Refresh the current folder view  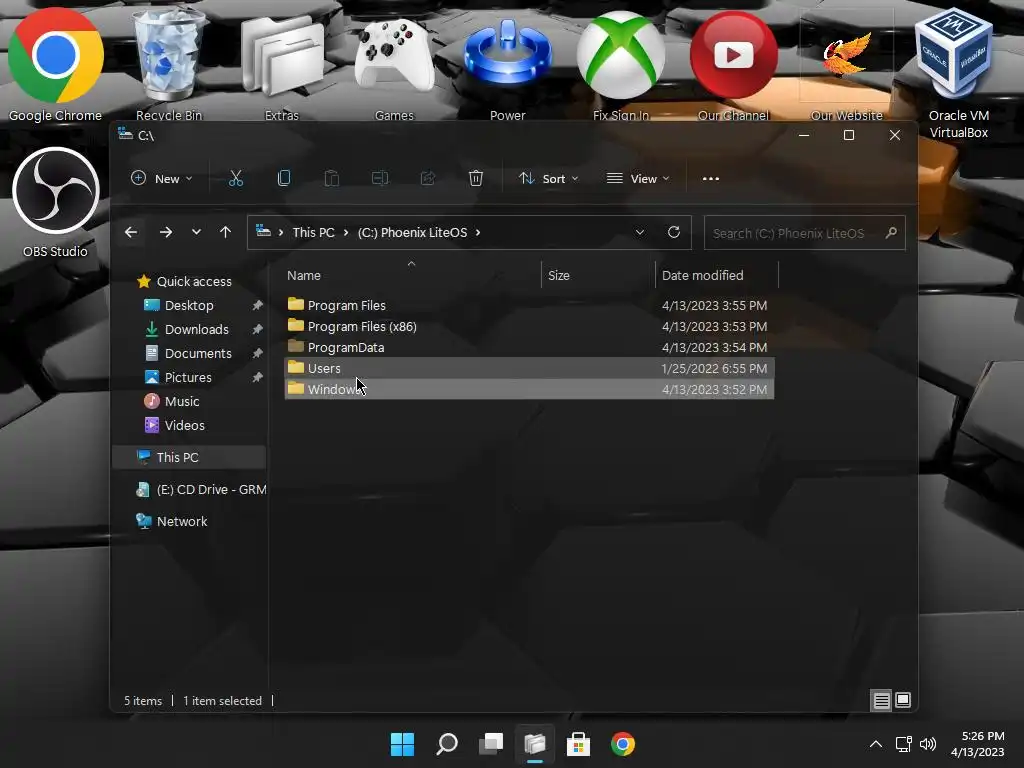point(674,232)
